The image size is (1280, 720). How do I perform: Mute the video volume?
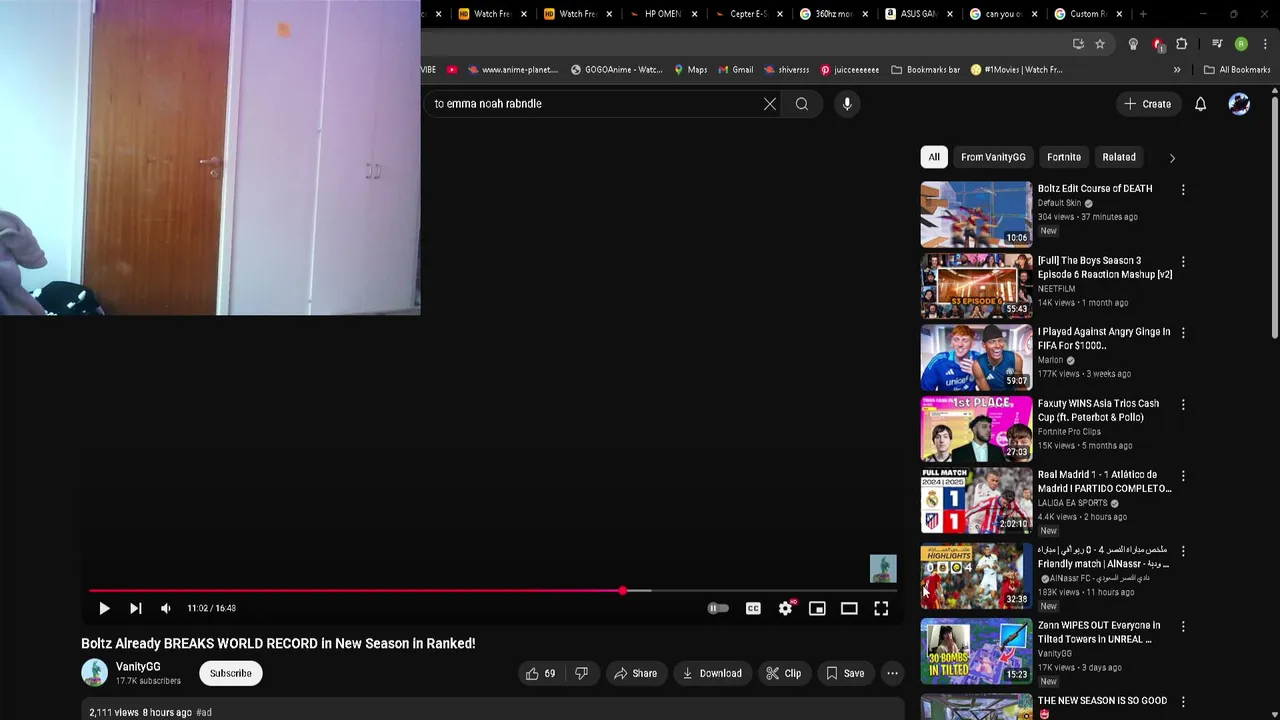[166, 608]
